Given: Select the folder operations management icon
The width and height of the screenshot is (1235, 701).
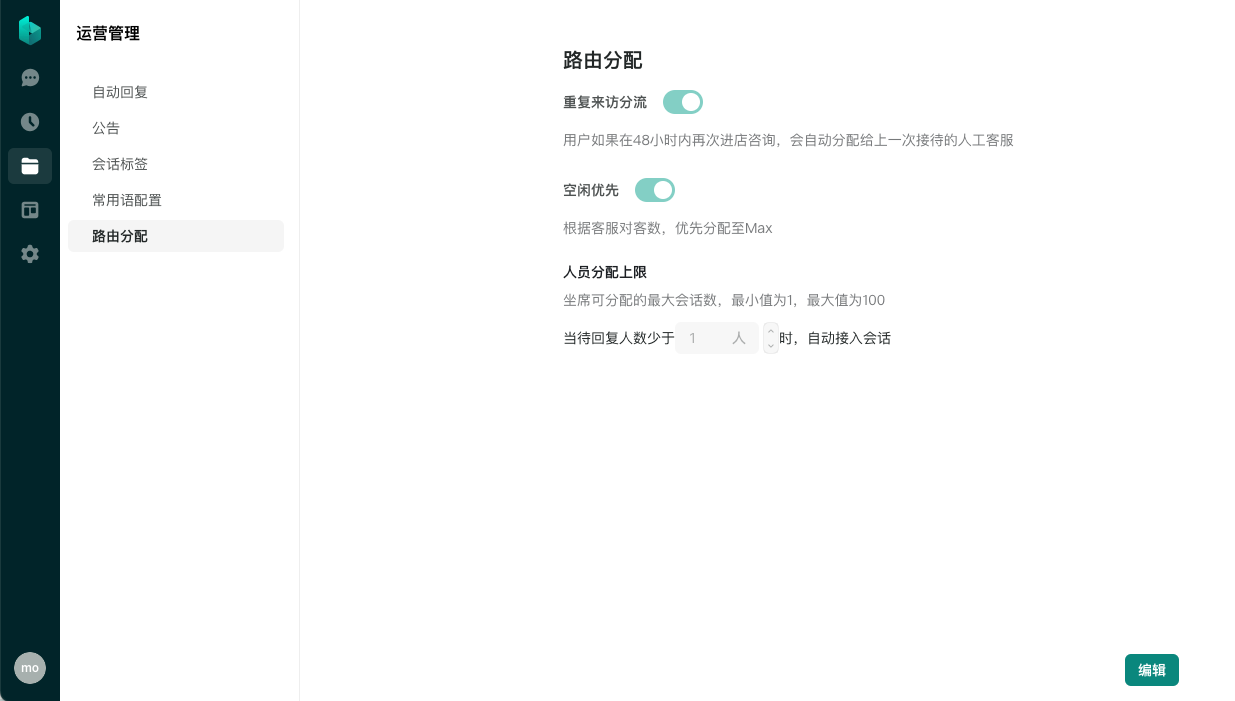Looking at the screenshot, I should click(x=30, y=166).
